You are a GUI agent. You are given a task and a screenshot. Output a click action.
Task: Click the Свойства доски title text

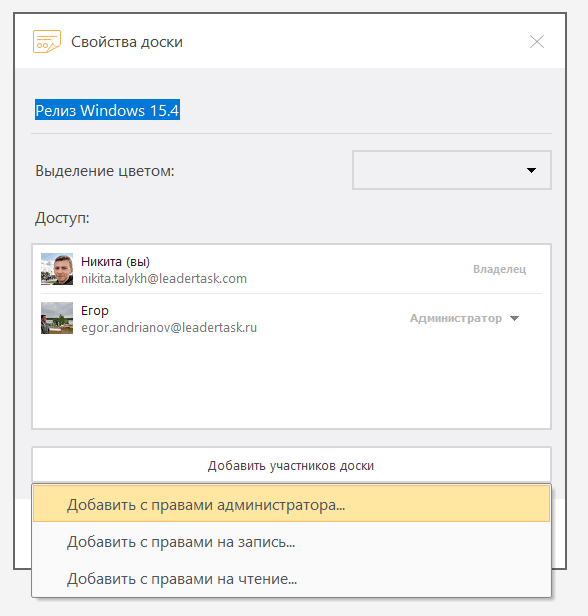[127, 42]
